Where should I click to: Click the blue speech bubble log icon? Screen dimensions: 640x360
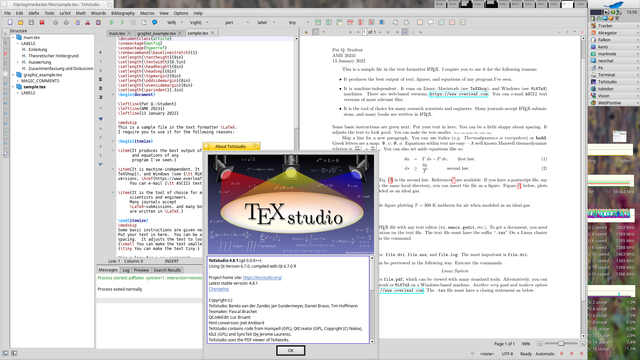click(x=154, y=22)
